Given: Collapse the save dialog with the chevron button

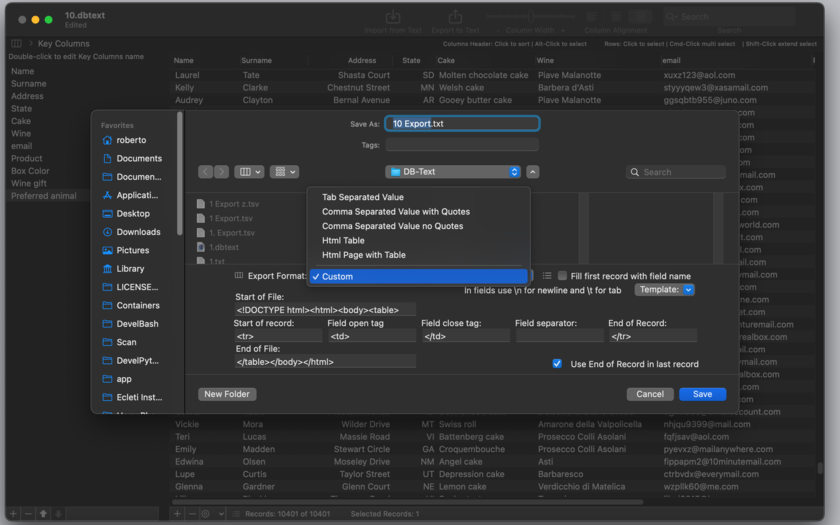Looking at the screenshot, I should [x=532, y=172].
